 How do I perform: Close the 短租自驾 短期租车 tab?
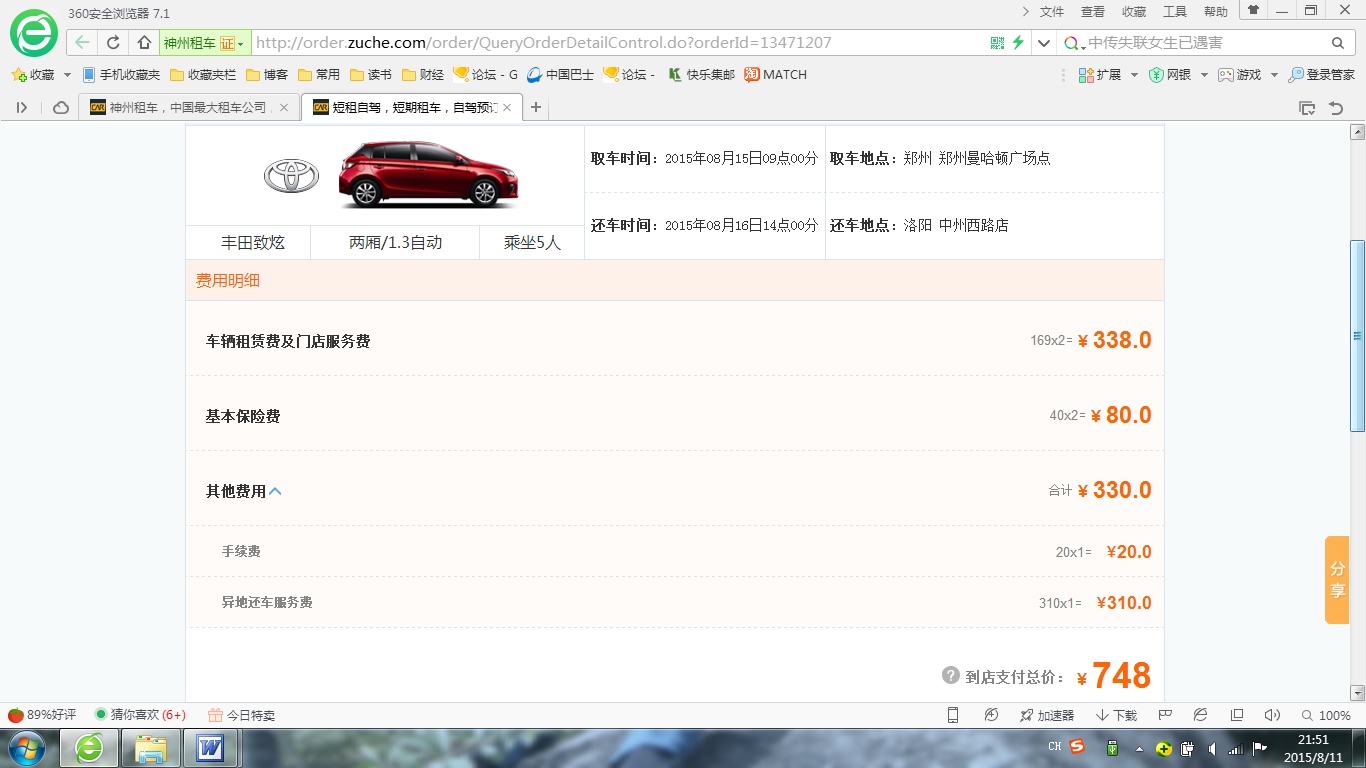pyautogui.click(x=507, y=107)
